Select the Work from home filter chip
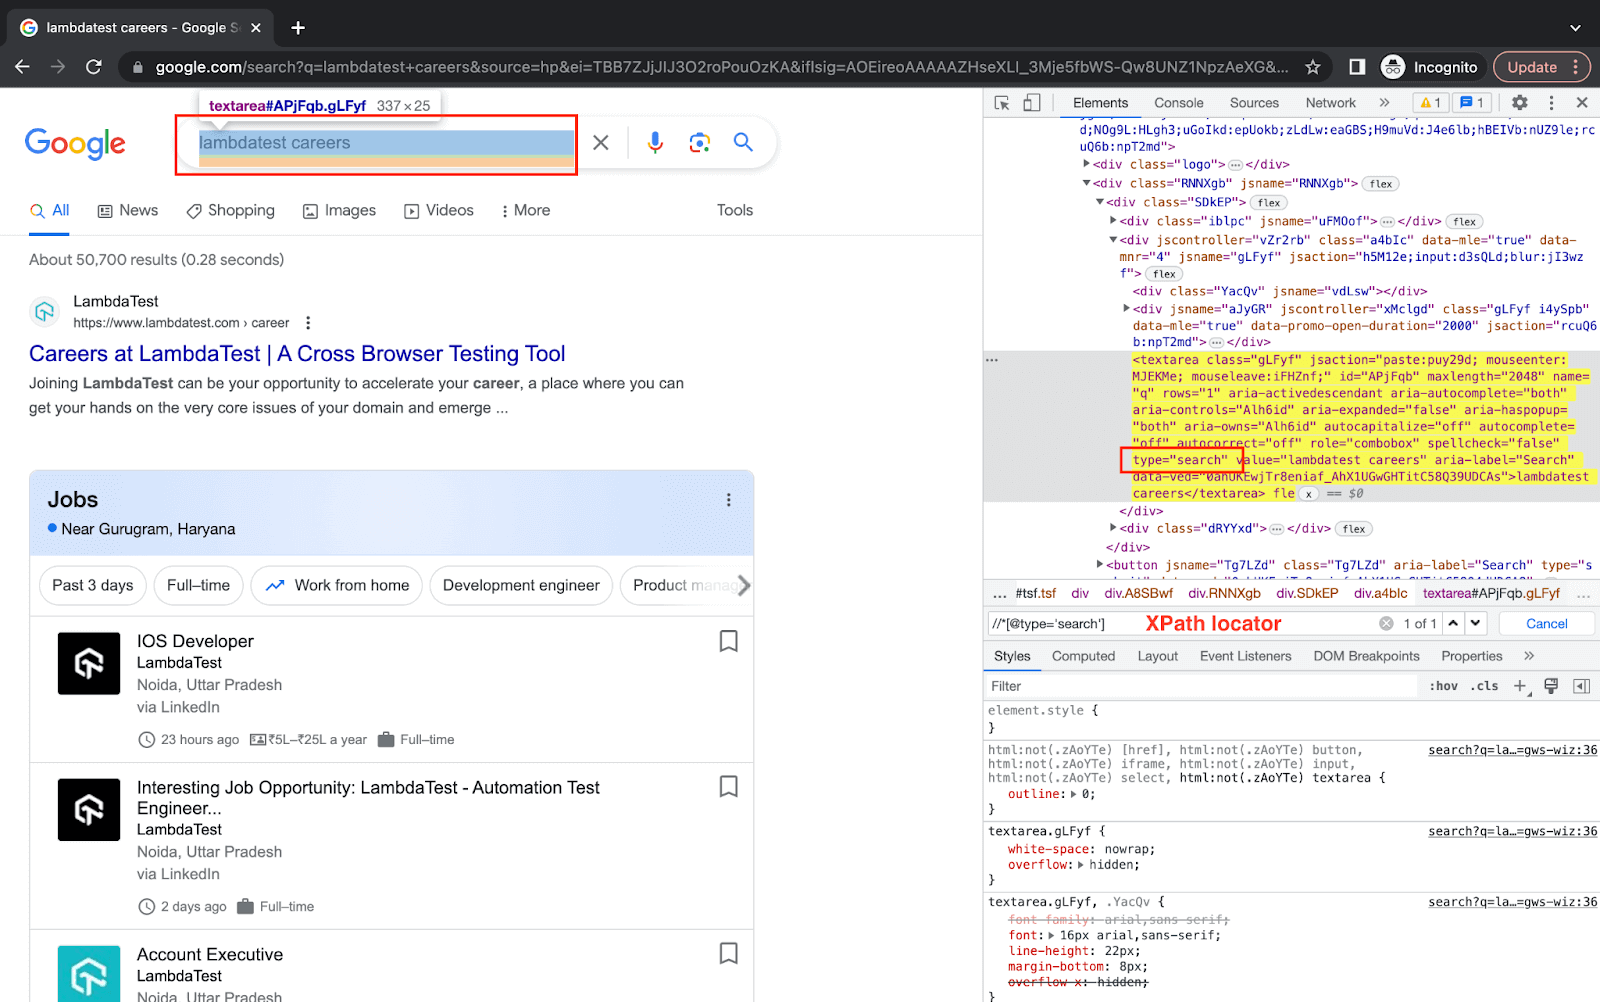1600x1002 pixels. [337, 586]
